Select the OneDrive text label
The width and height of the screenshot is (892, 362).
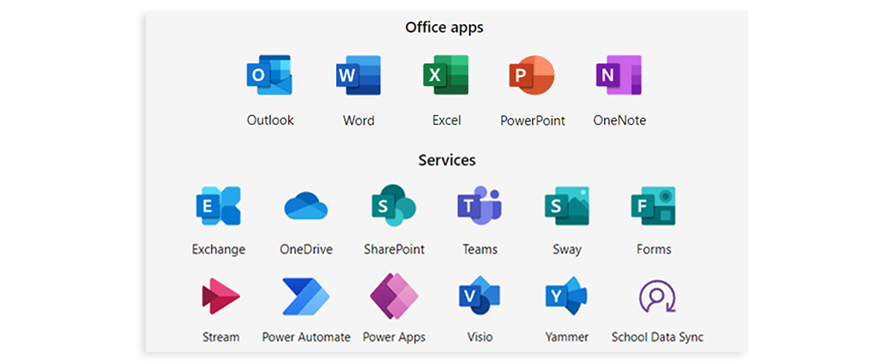click(x=306, y=249)
